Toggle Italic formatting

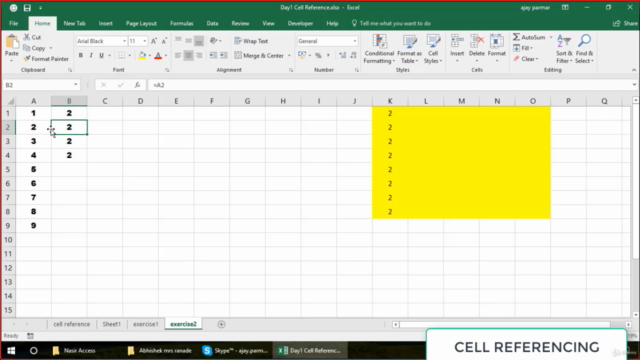tap(91, 56)
